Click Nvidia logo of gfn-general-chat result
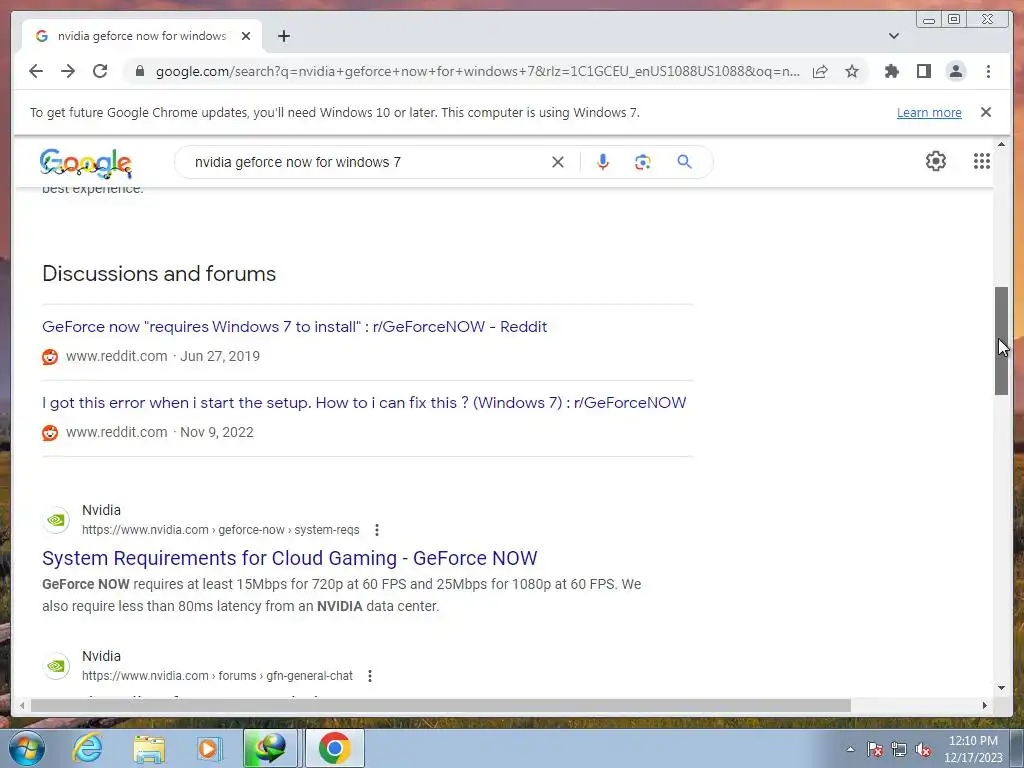Viewport: 1024px width, 768px height. [56, 665]
